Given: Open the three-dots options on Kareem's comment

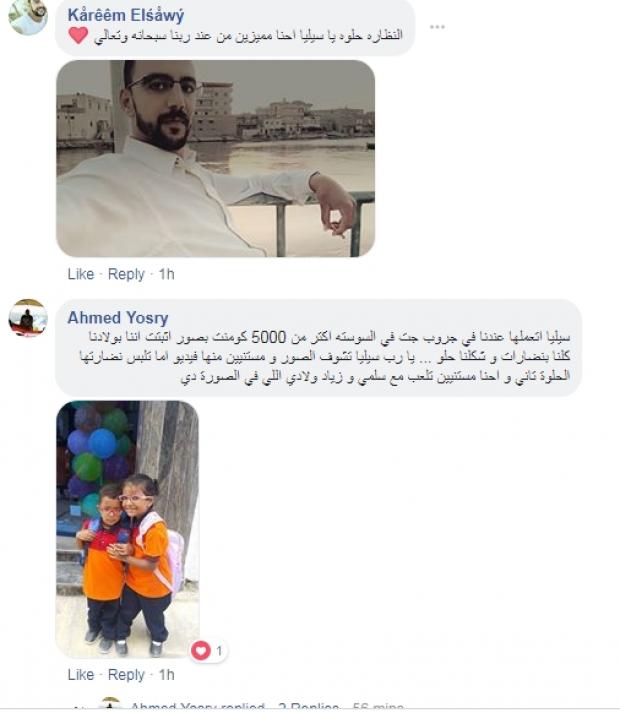Looking at the screenshot, I should 437,27.
